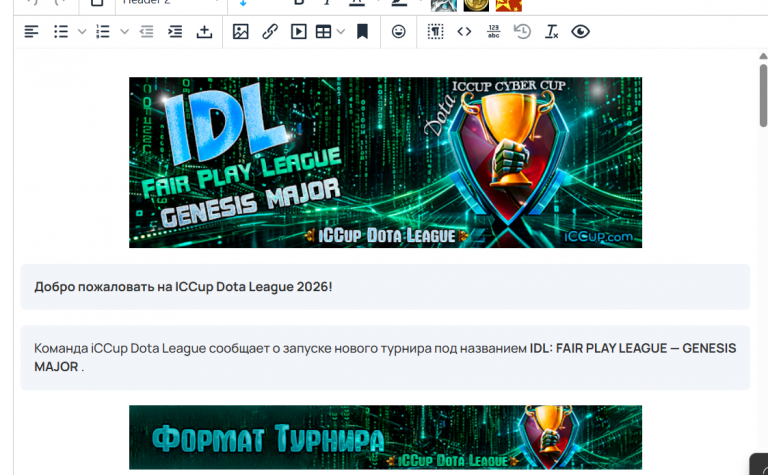
Task: Click the scrollbar up arrow
Action: click(764, 56)
